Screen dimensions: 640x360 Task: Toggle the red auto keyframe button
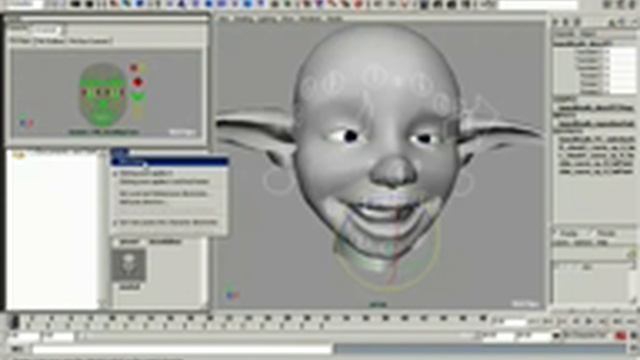pos(621,336)
